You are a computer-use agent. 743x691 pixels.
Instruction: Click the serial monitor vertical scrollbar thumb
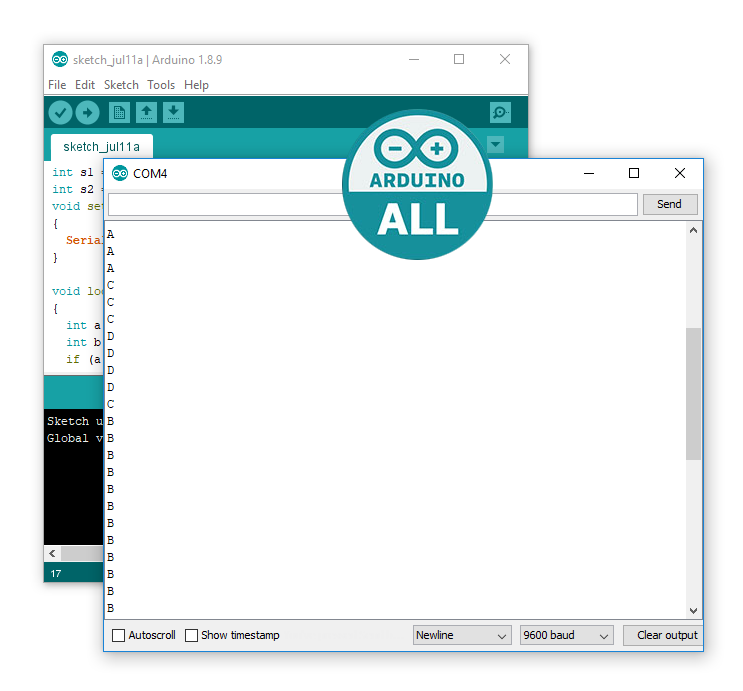click(693, 393)
